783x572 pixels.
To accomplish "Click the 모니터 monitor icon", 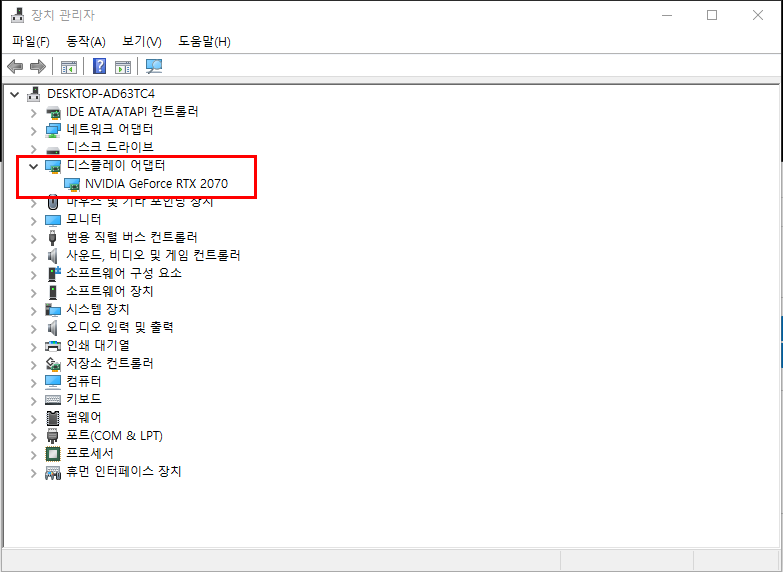I will 53,220.
